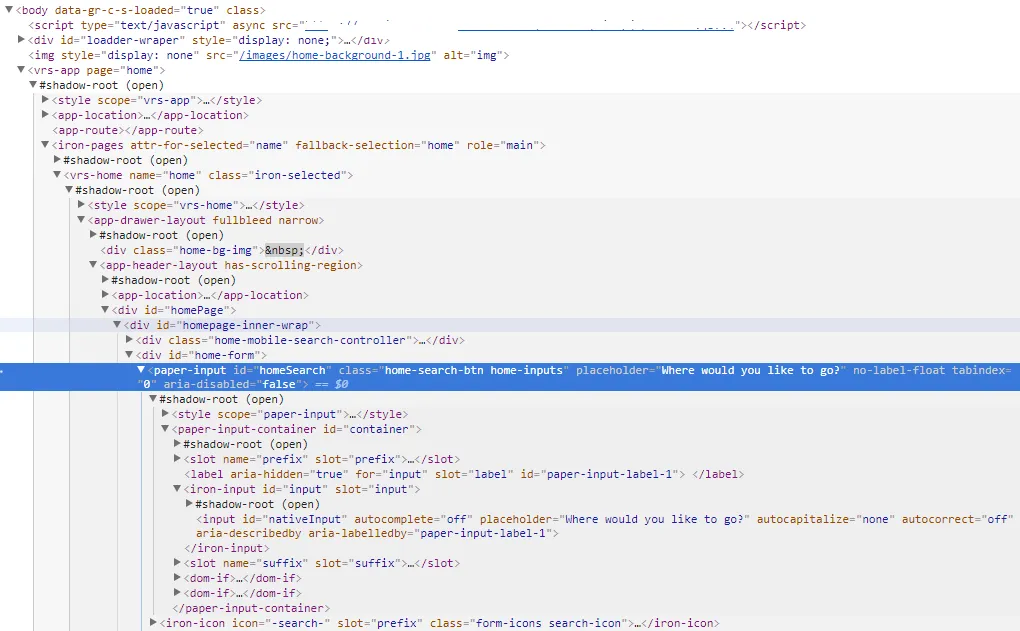Expand the style scope="vrs-app" node arrow

[x=45, y=100]
